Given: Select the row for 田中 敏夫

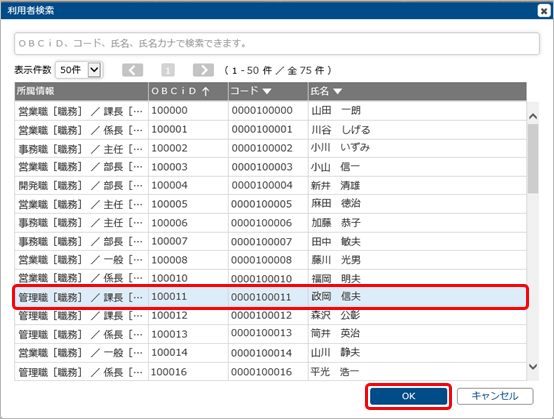Looking at the screenshot, I should point(270,241).
